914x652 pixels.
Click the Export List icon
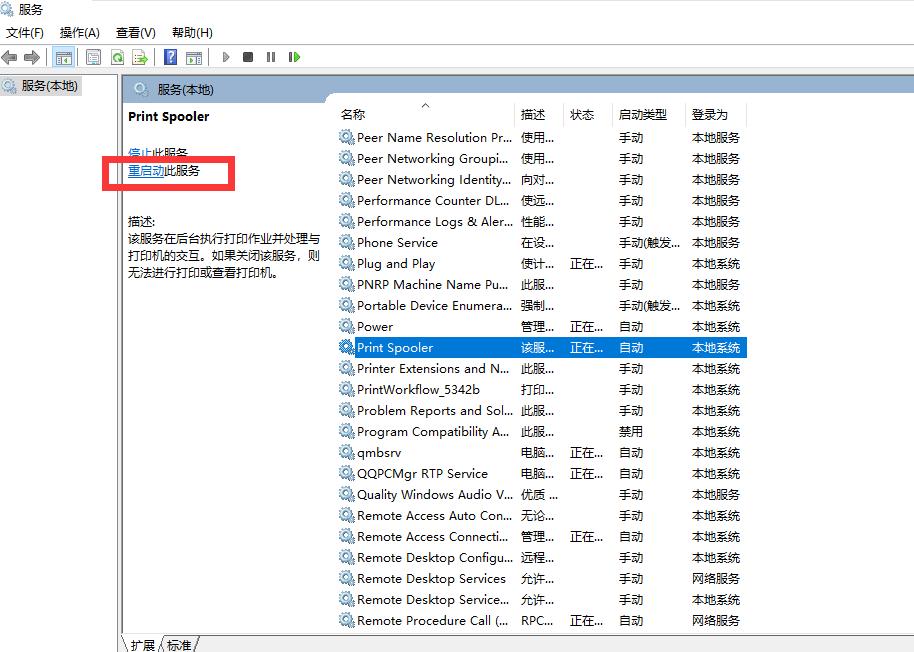tap(141, 57)
